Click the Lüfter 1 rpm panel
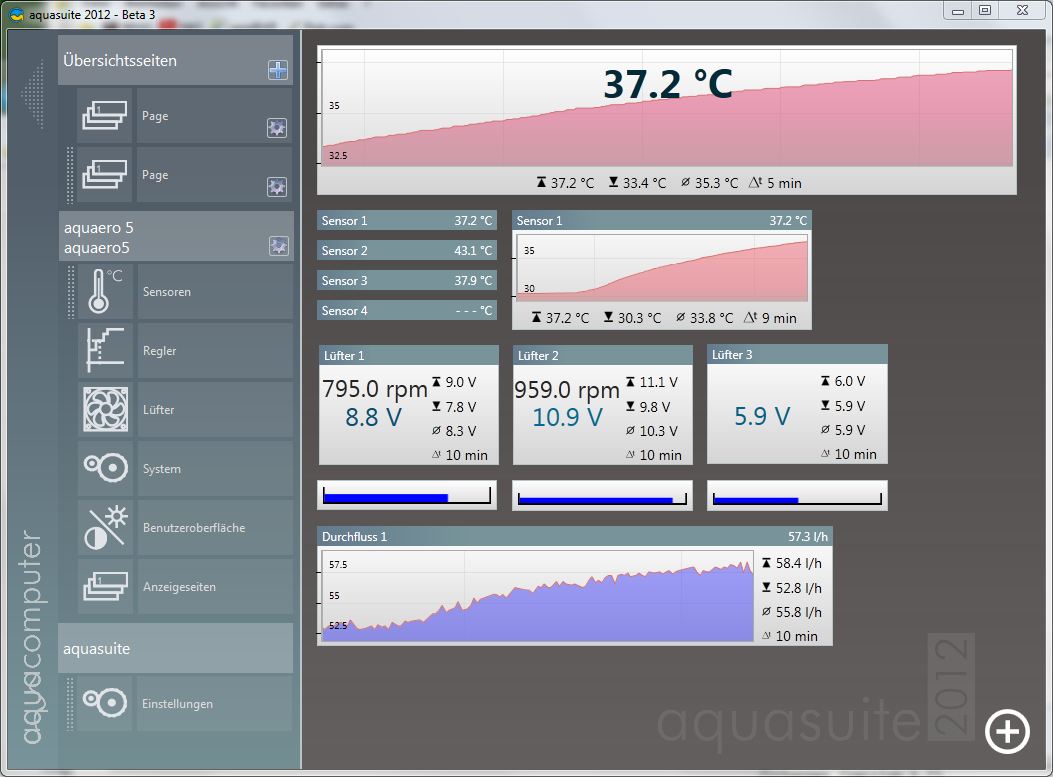 408,405
